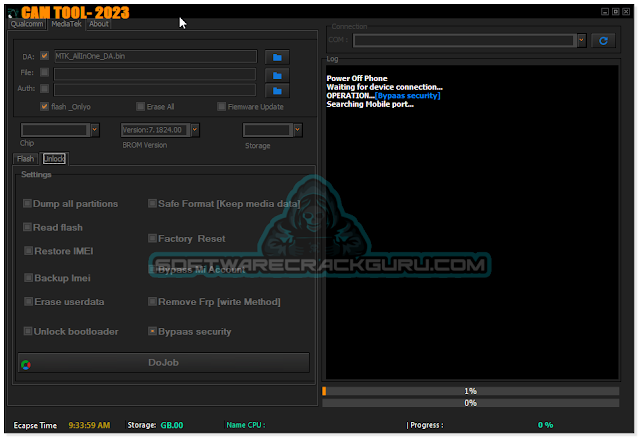Expand the Storage dropdown
The width and height of the screenshot is (639, 438).
click(297, 130)
